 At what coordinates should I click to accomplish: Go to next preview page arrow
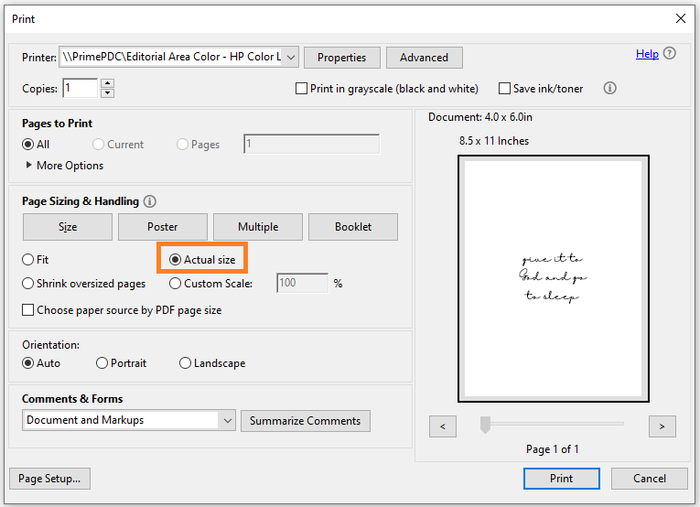coord(662,426)
